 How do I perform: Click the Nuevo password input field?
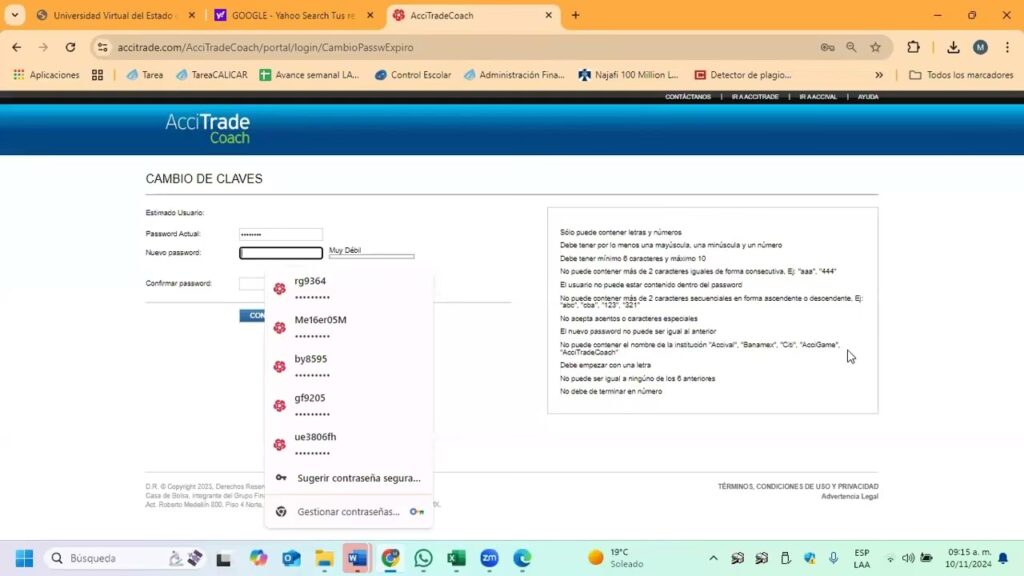click(281, 253)
